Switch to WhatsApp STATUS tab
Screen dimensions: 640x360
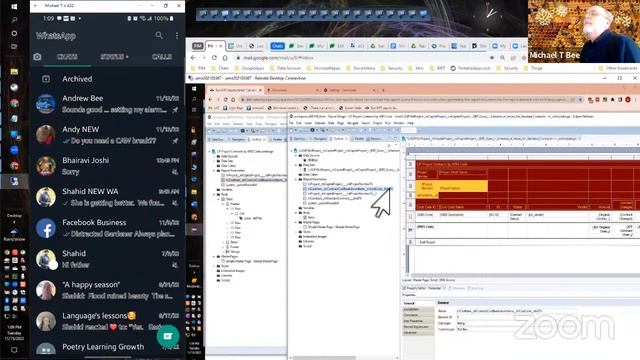114,57
